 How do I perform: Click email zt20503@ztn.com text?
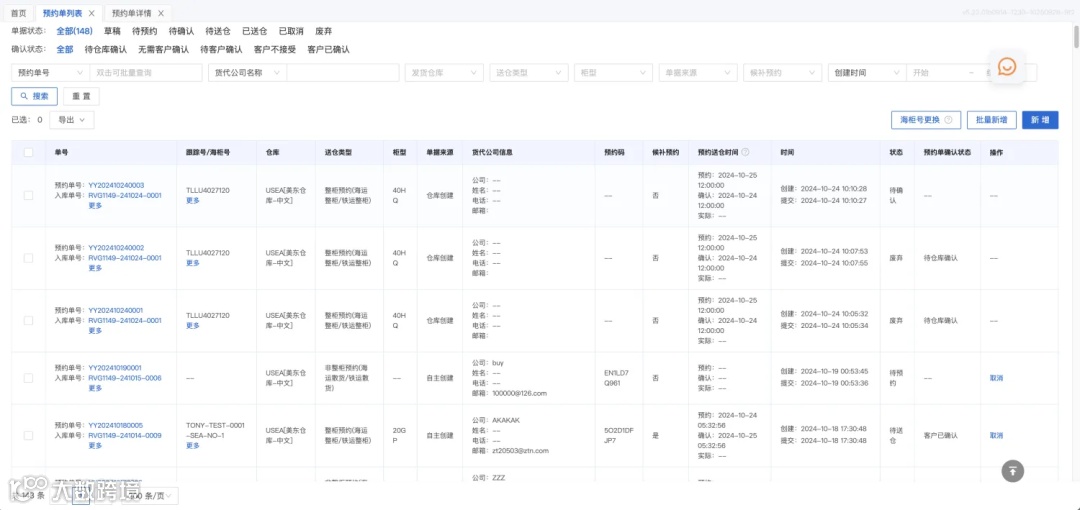click(520, 451)
